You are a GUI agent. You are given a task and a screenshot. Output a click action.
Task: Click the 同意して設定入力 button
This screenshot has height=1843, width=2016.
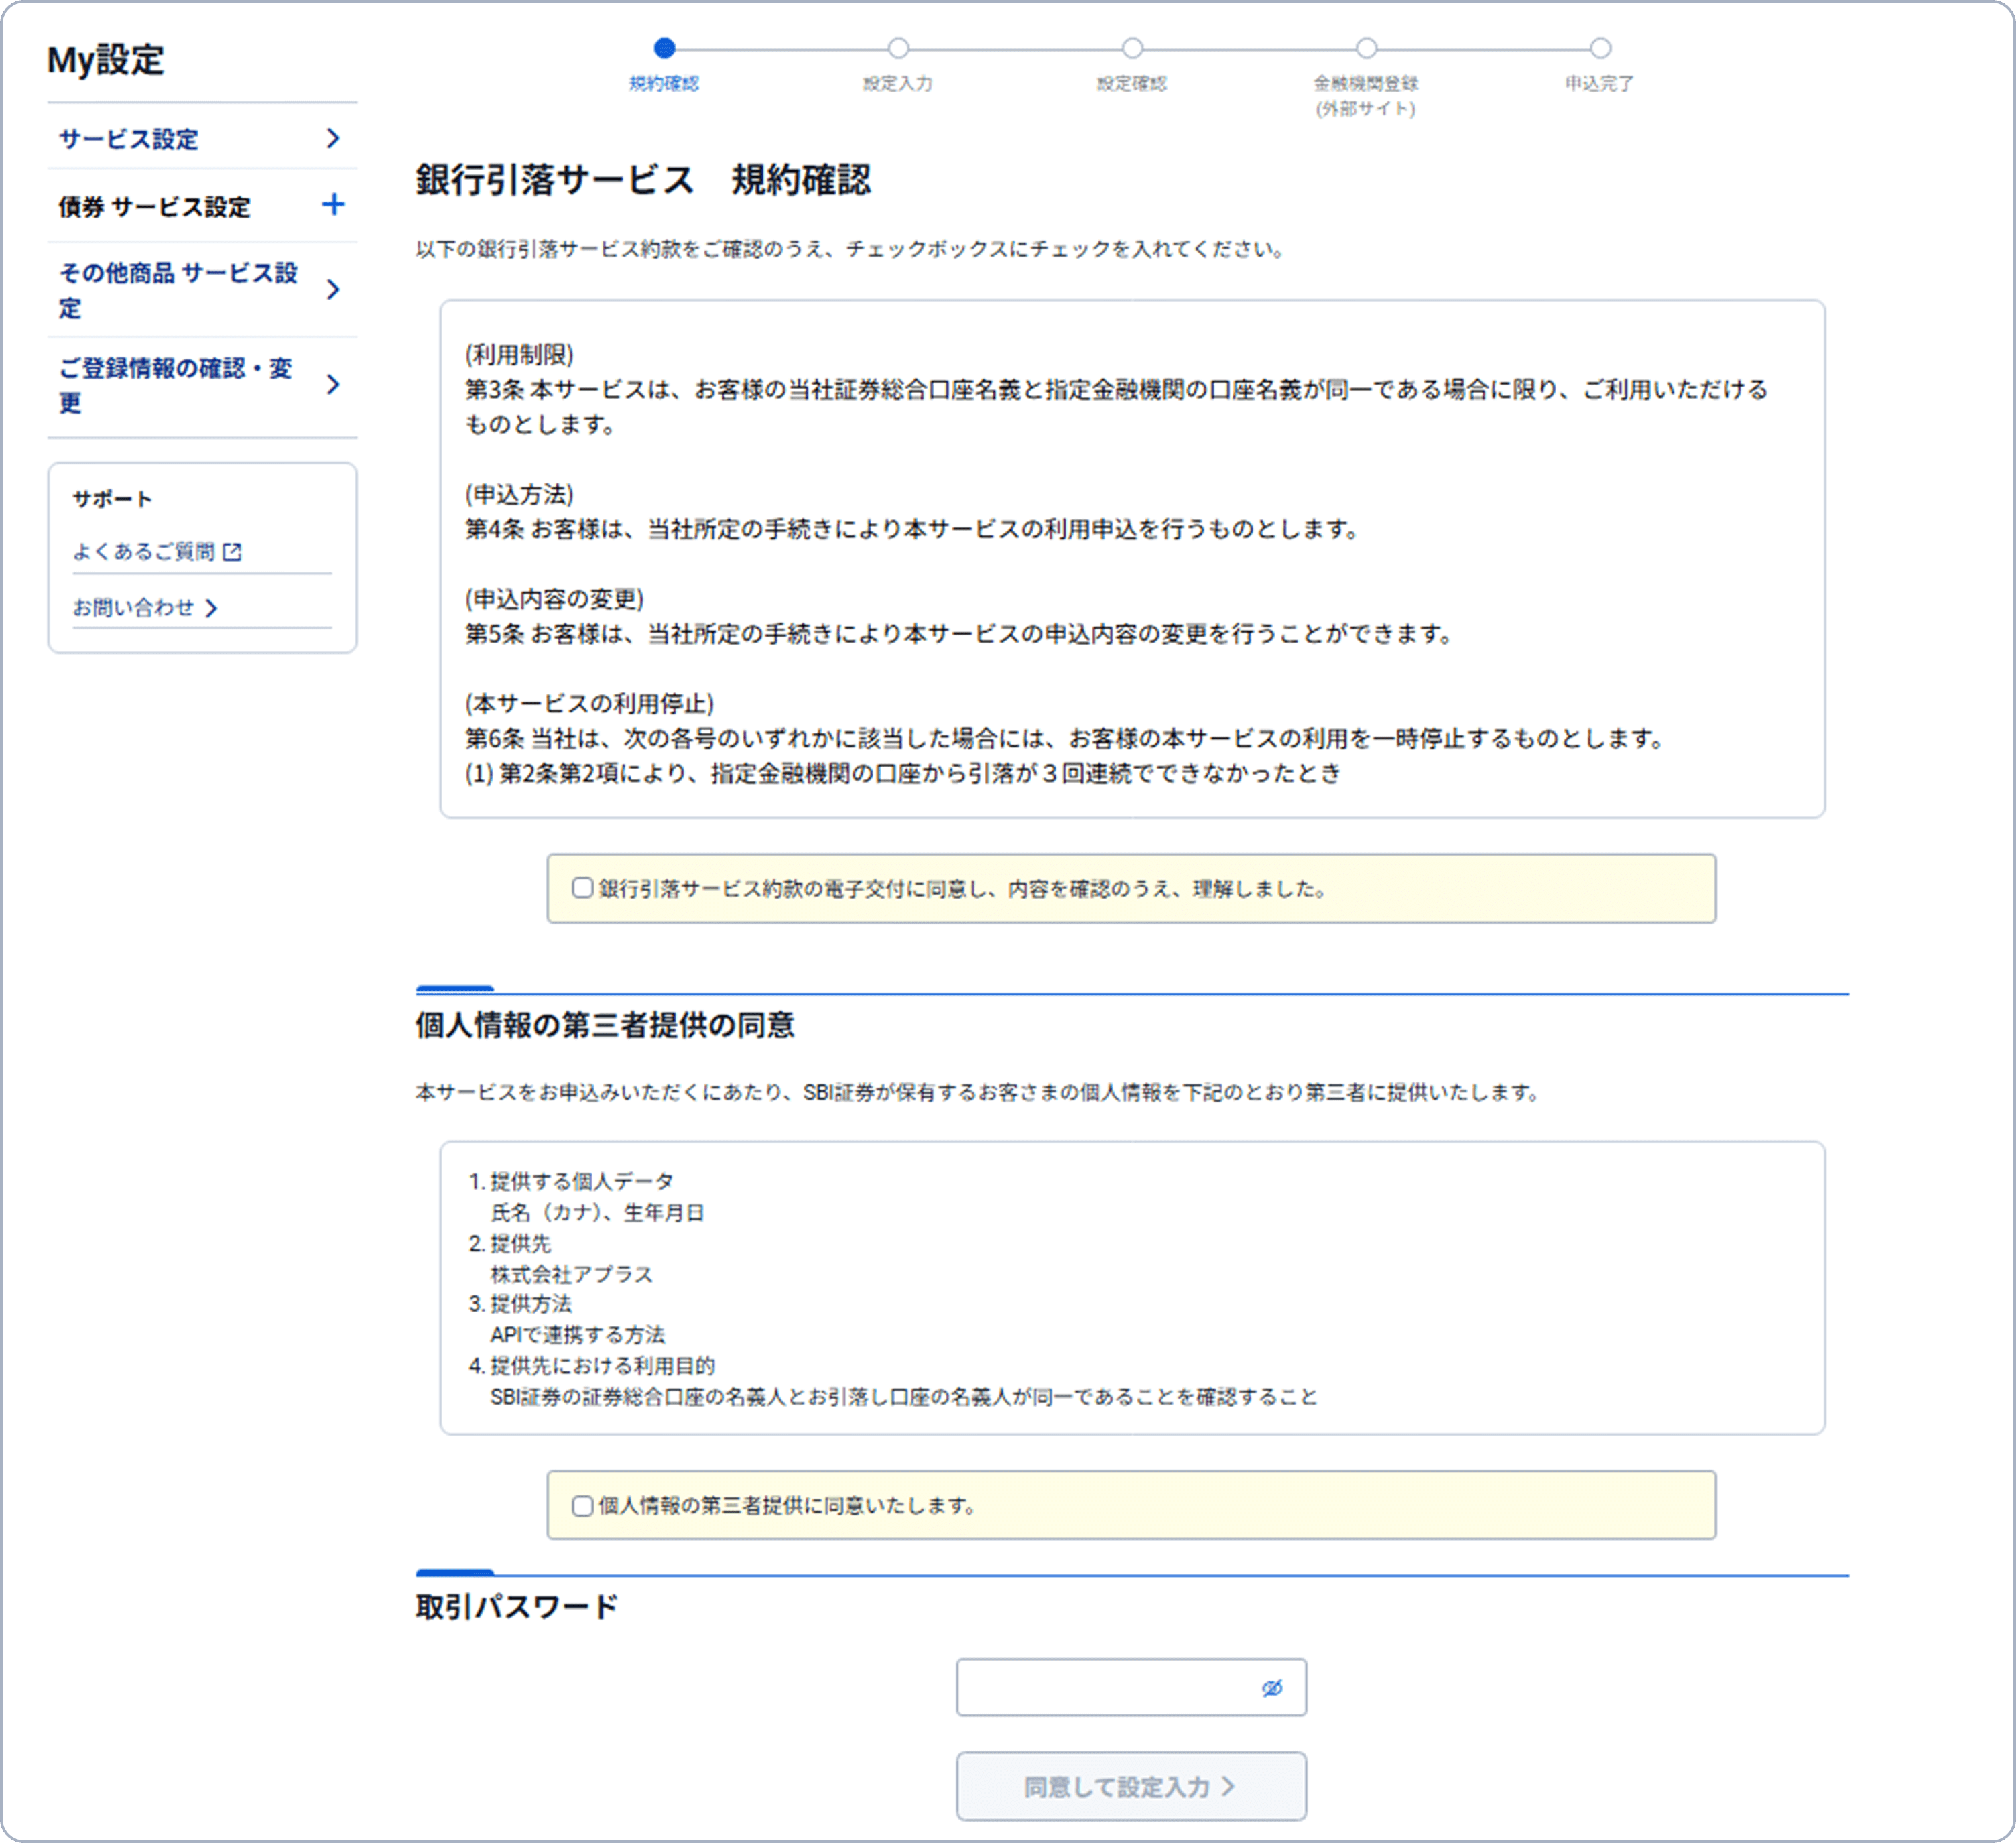[x=1130, y=1786]
